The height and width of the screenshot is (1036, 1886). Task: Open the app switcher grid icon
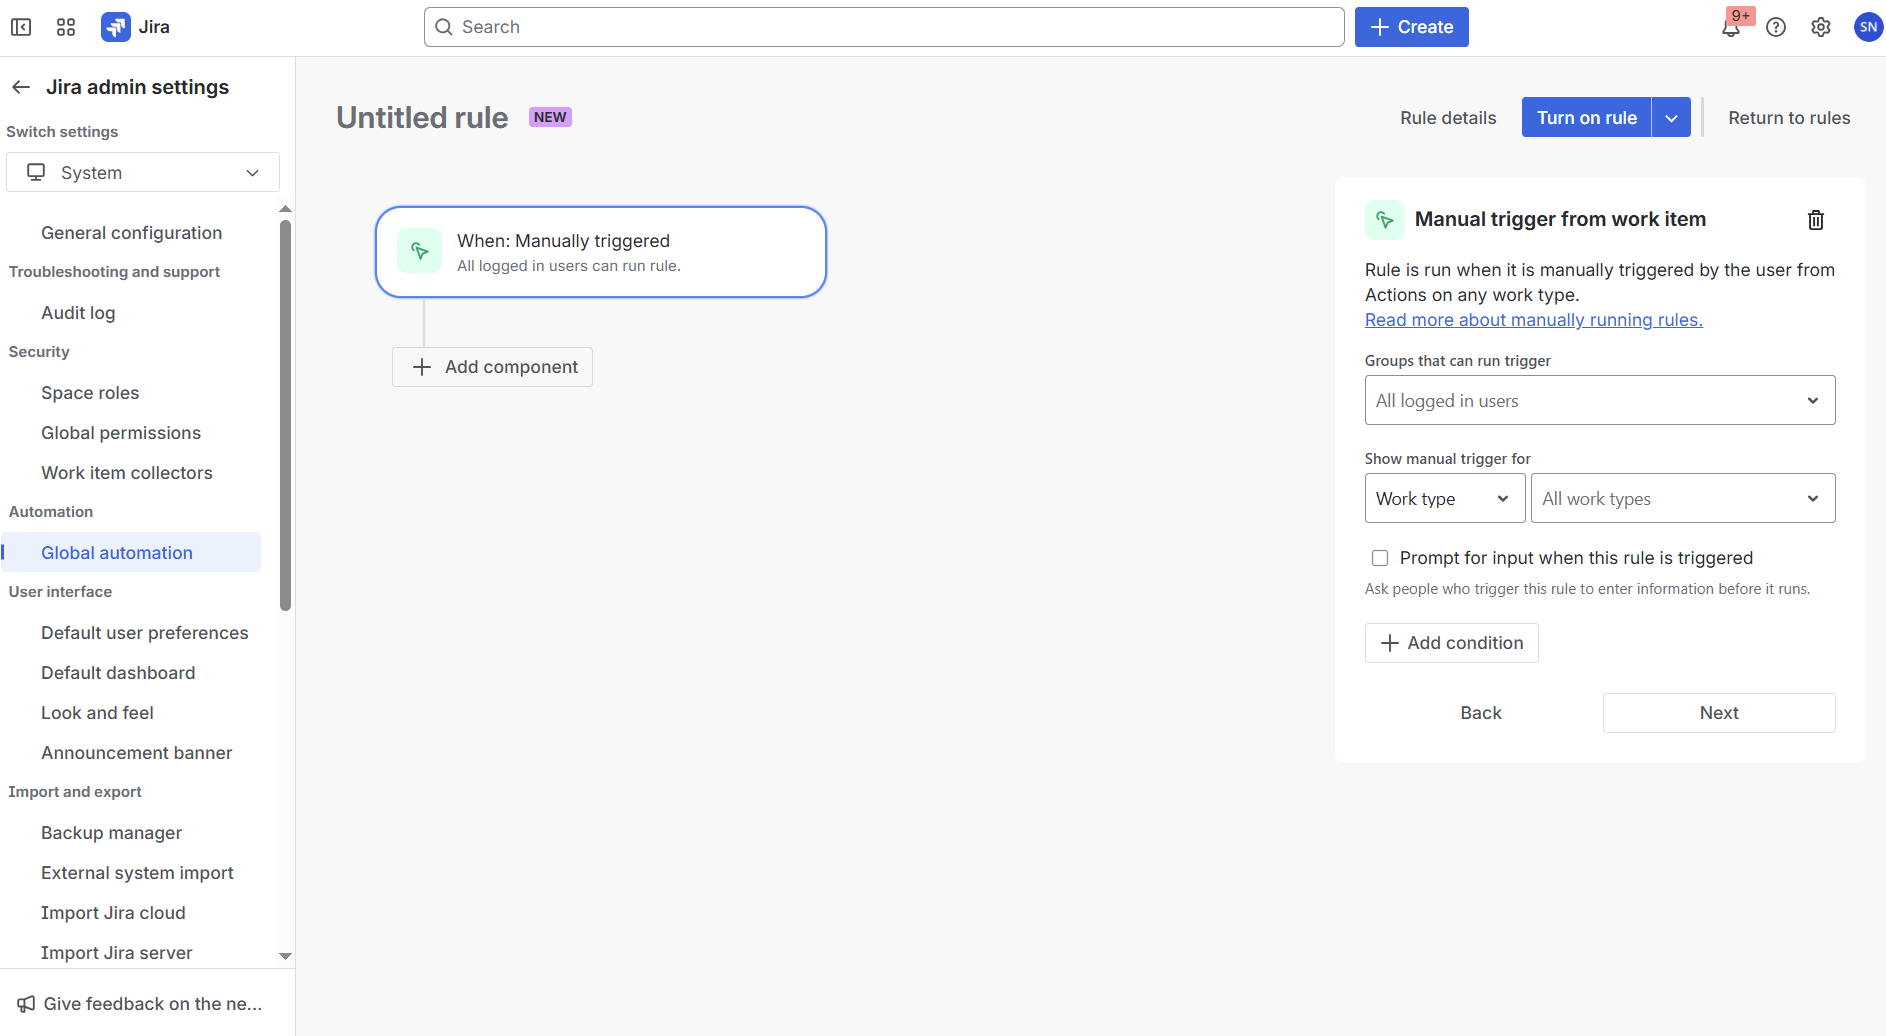(x=66, y=27)
